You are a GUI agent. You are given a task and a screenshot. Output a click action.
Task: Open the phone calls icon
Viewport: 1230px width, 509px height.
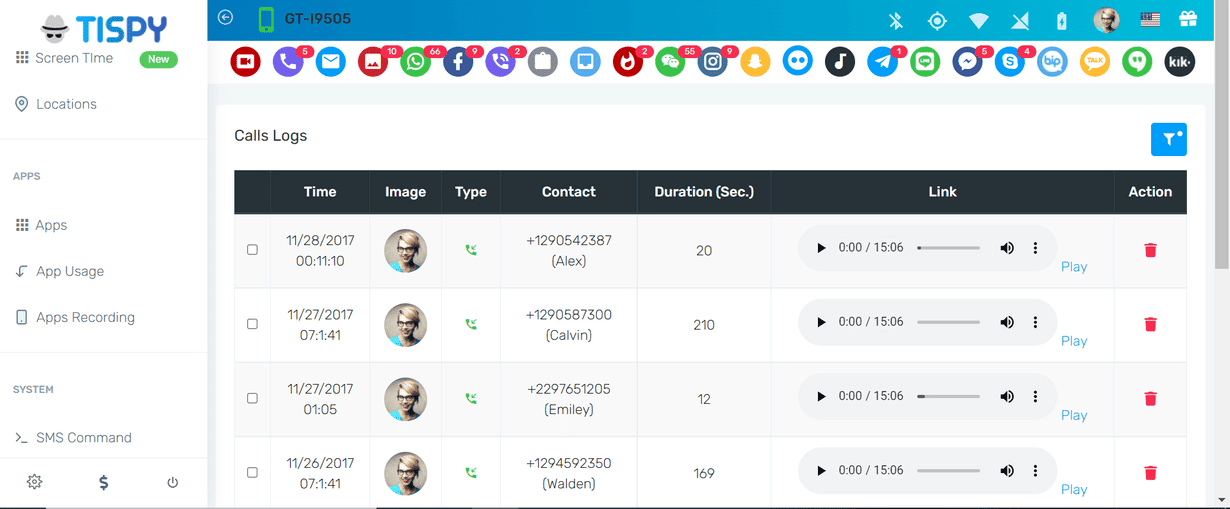(288, 62)
